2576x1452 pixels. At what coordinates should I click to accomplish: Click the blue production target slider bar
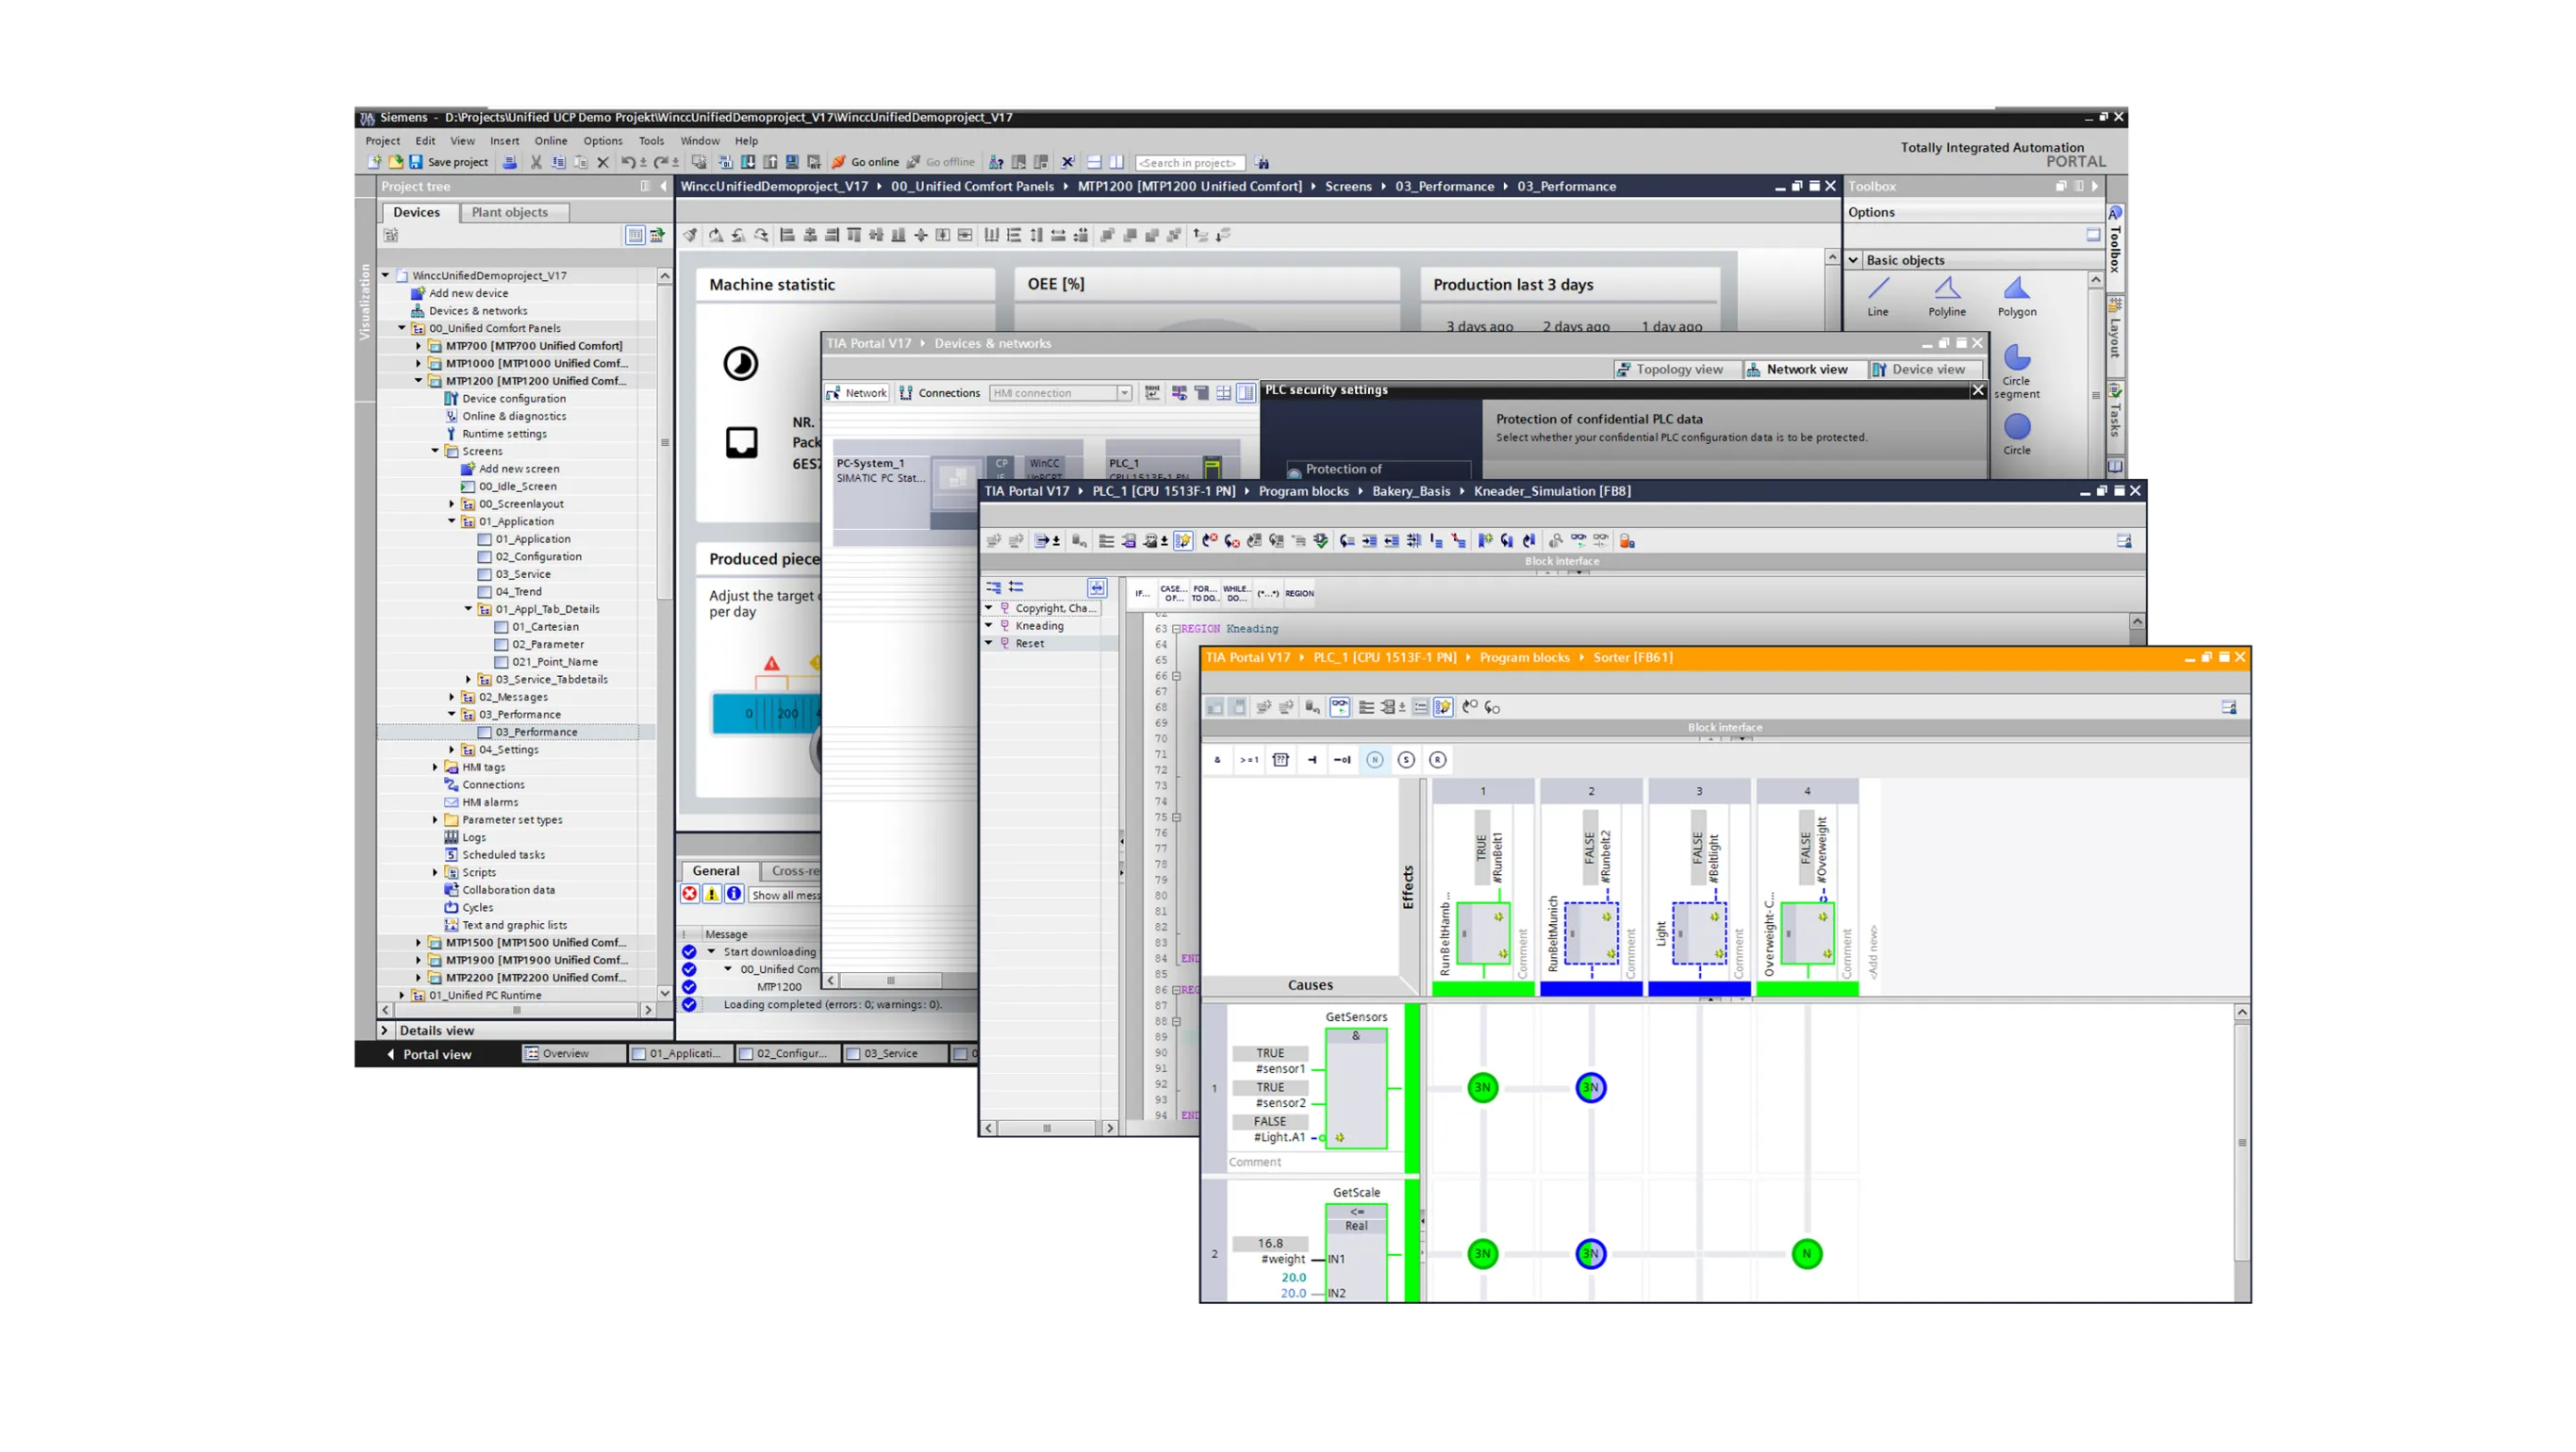point(764,713)
